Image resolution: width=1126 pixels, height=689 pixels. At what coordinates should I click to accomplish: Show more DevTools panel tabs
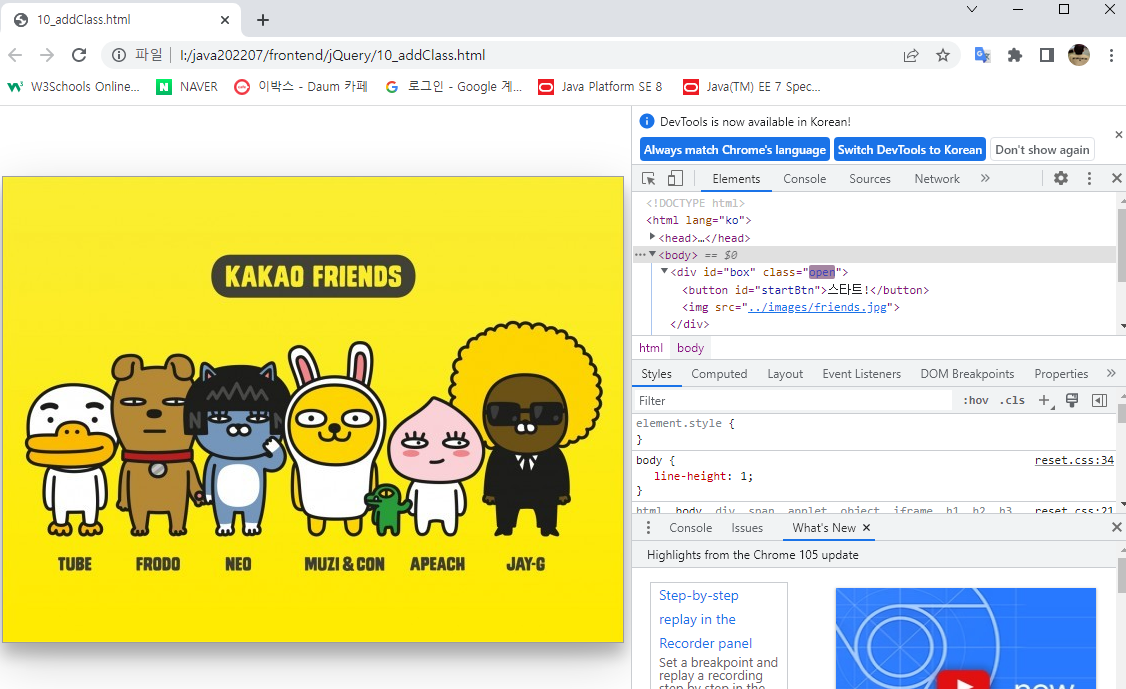tap(985, 178)
